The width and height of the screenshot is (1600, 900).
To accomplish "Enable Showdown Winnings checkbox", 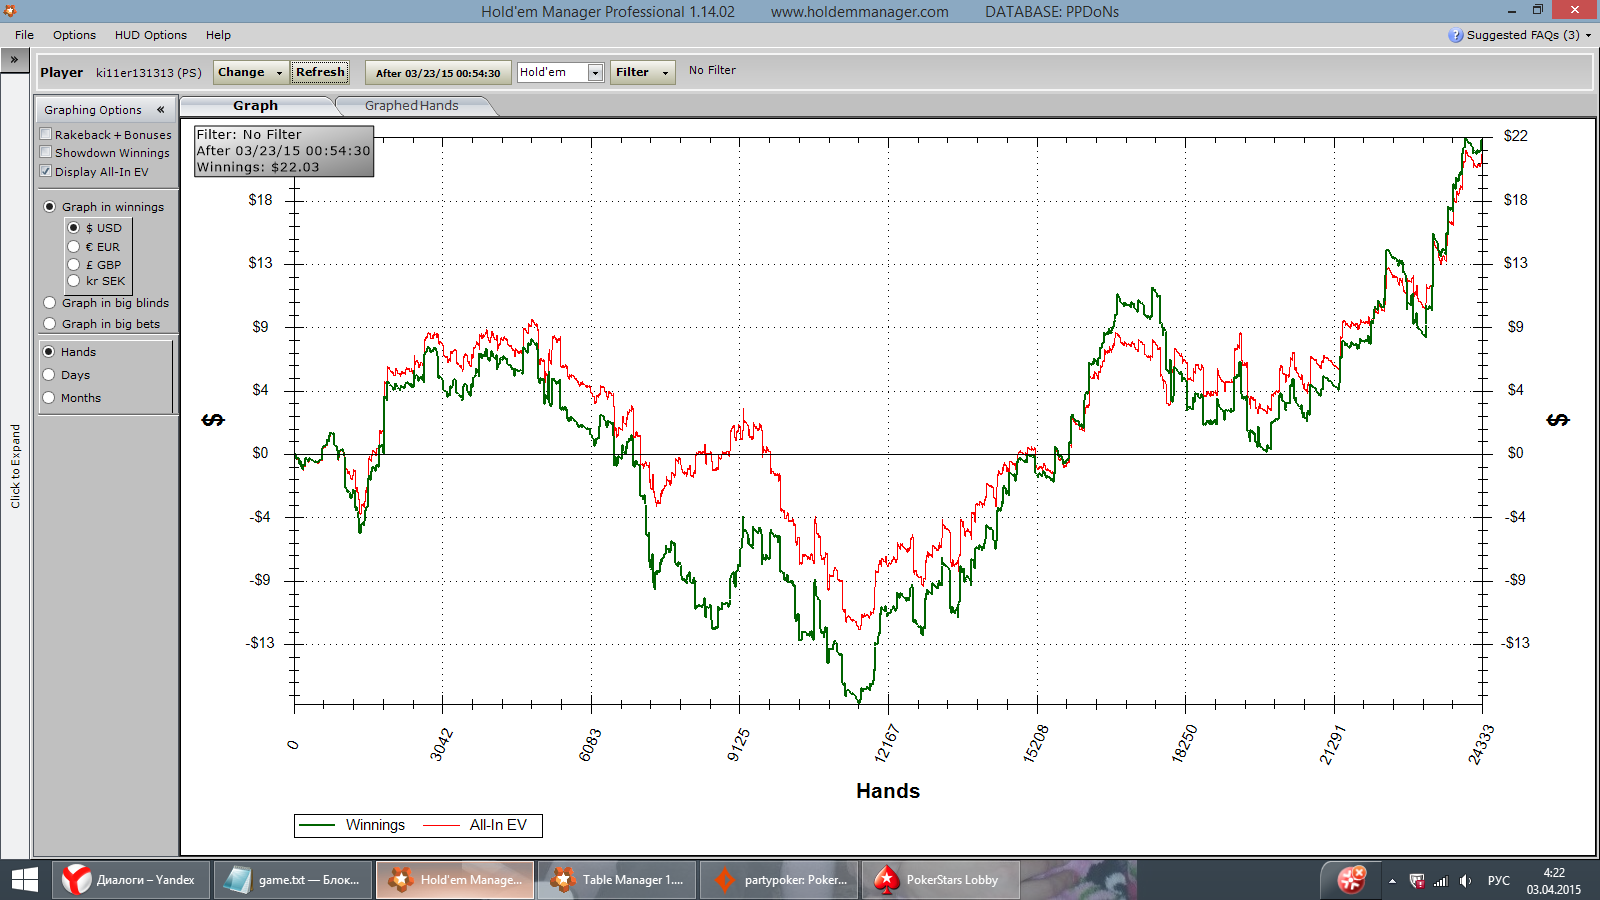I will (46, 152).
